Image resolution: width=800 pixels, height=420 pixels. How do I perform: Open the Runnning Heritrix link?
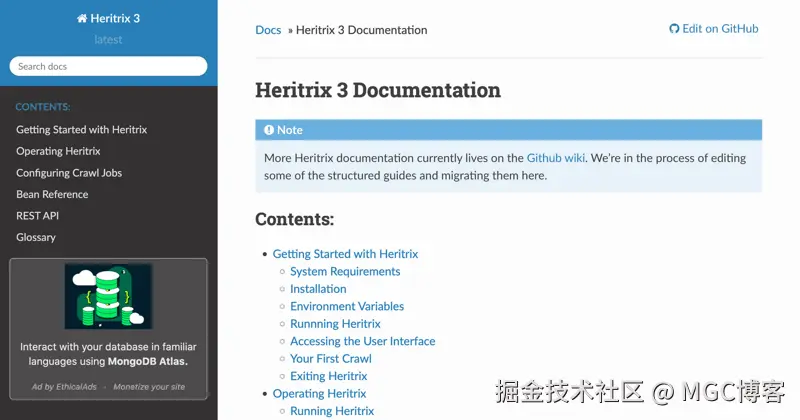click(x=335, y=324)
